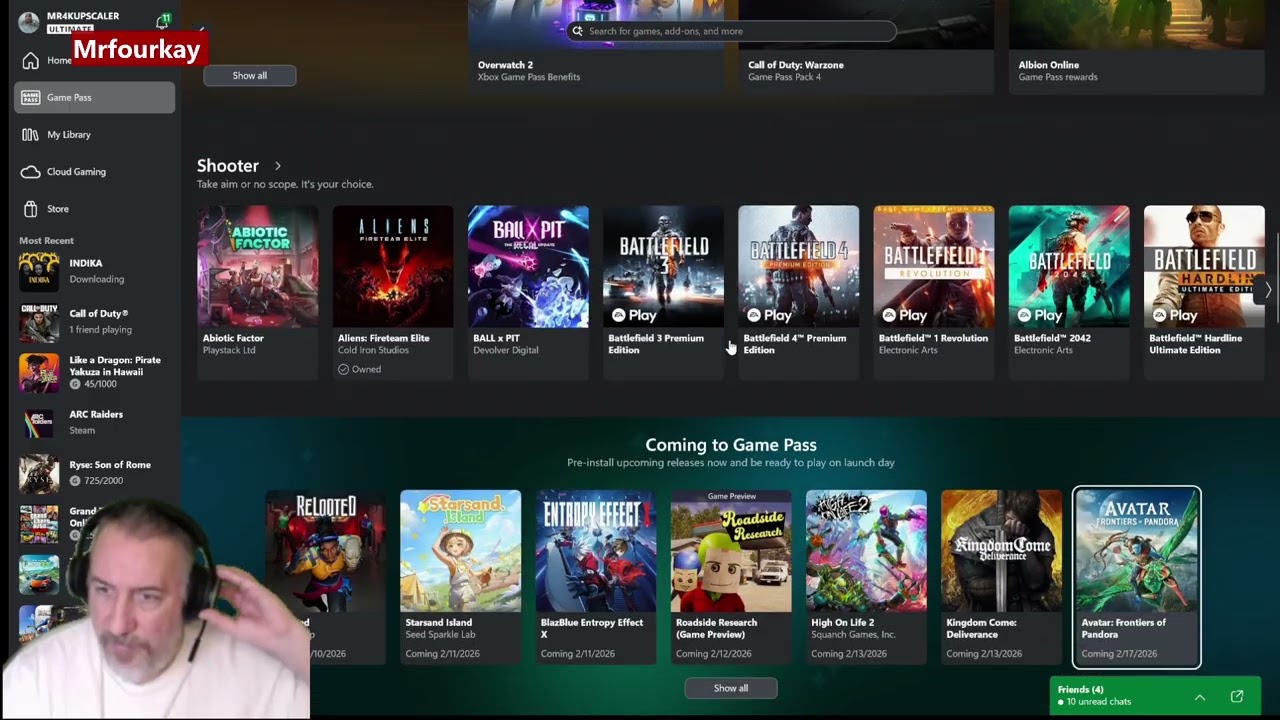Open Avatar: Frontiers of Pandora tile
1280x720 pixels.
(x=1137, y=577)
